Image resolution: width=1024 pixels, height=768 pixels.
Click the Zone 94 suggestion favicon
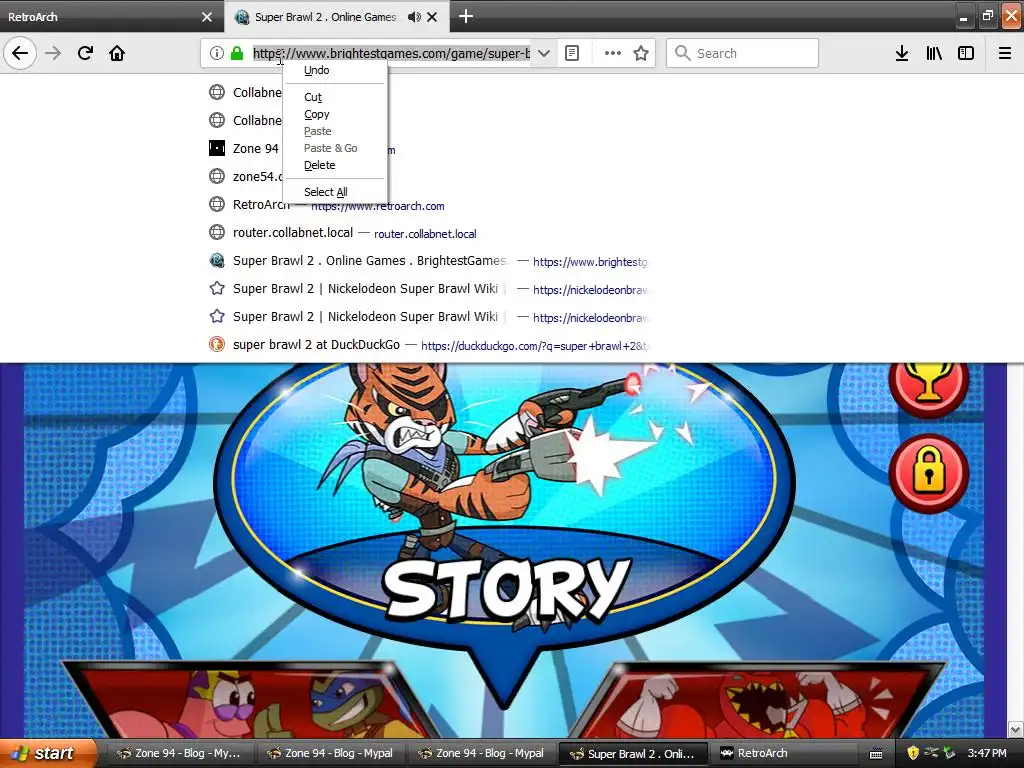tap(217, 148)
